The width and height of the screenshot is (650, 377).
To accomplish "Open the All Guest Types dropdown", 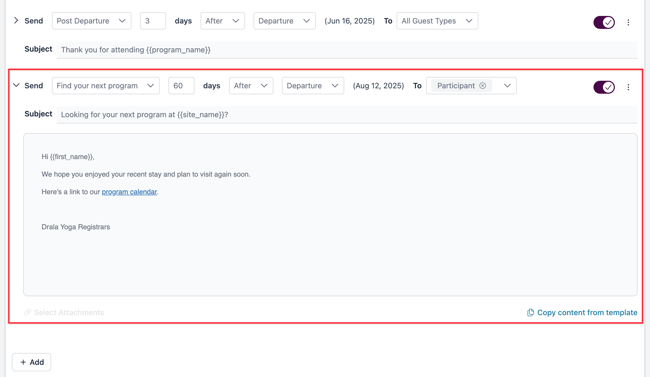I will [437, 21].
